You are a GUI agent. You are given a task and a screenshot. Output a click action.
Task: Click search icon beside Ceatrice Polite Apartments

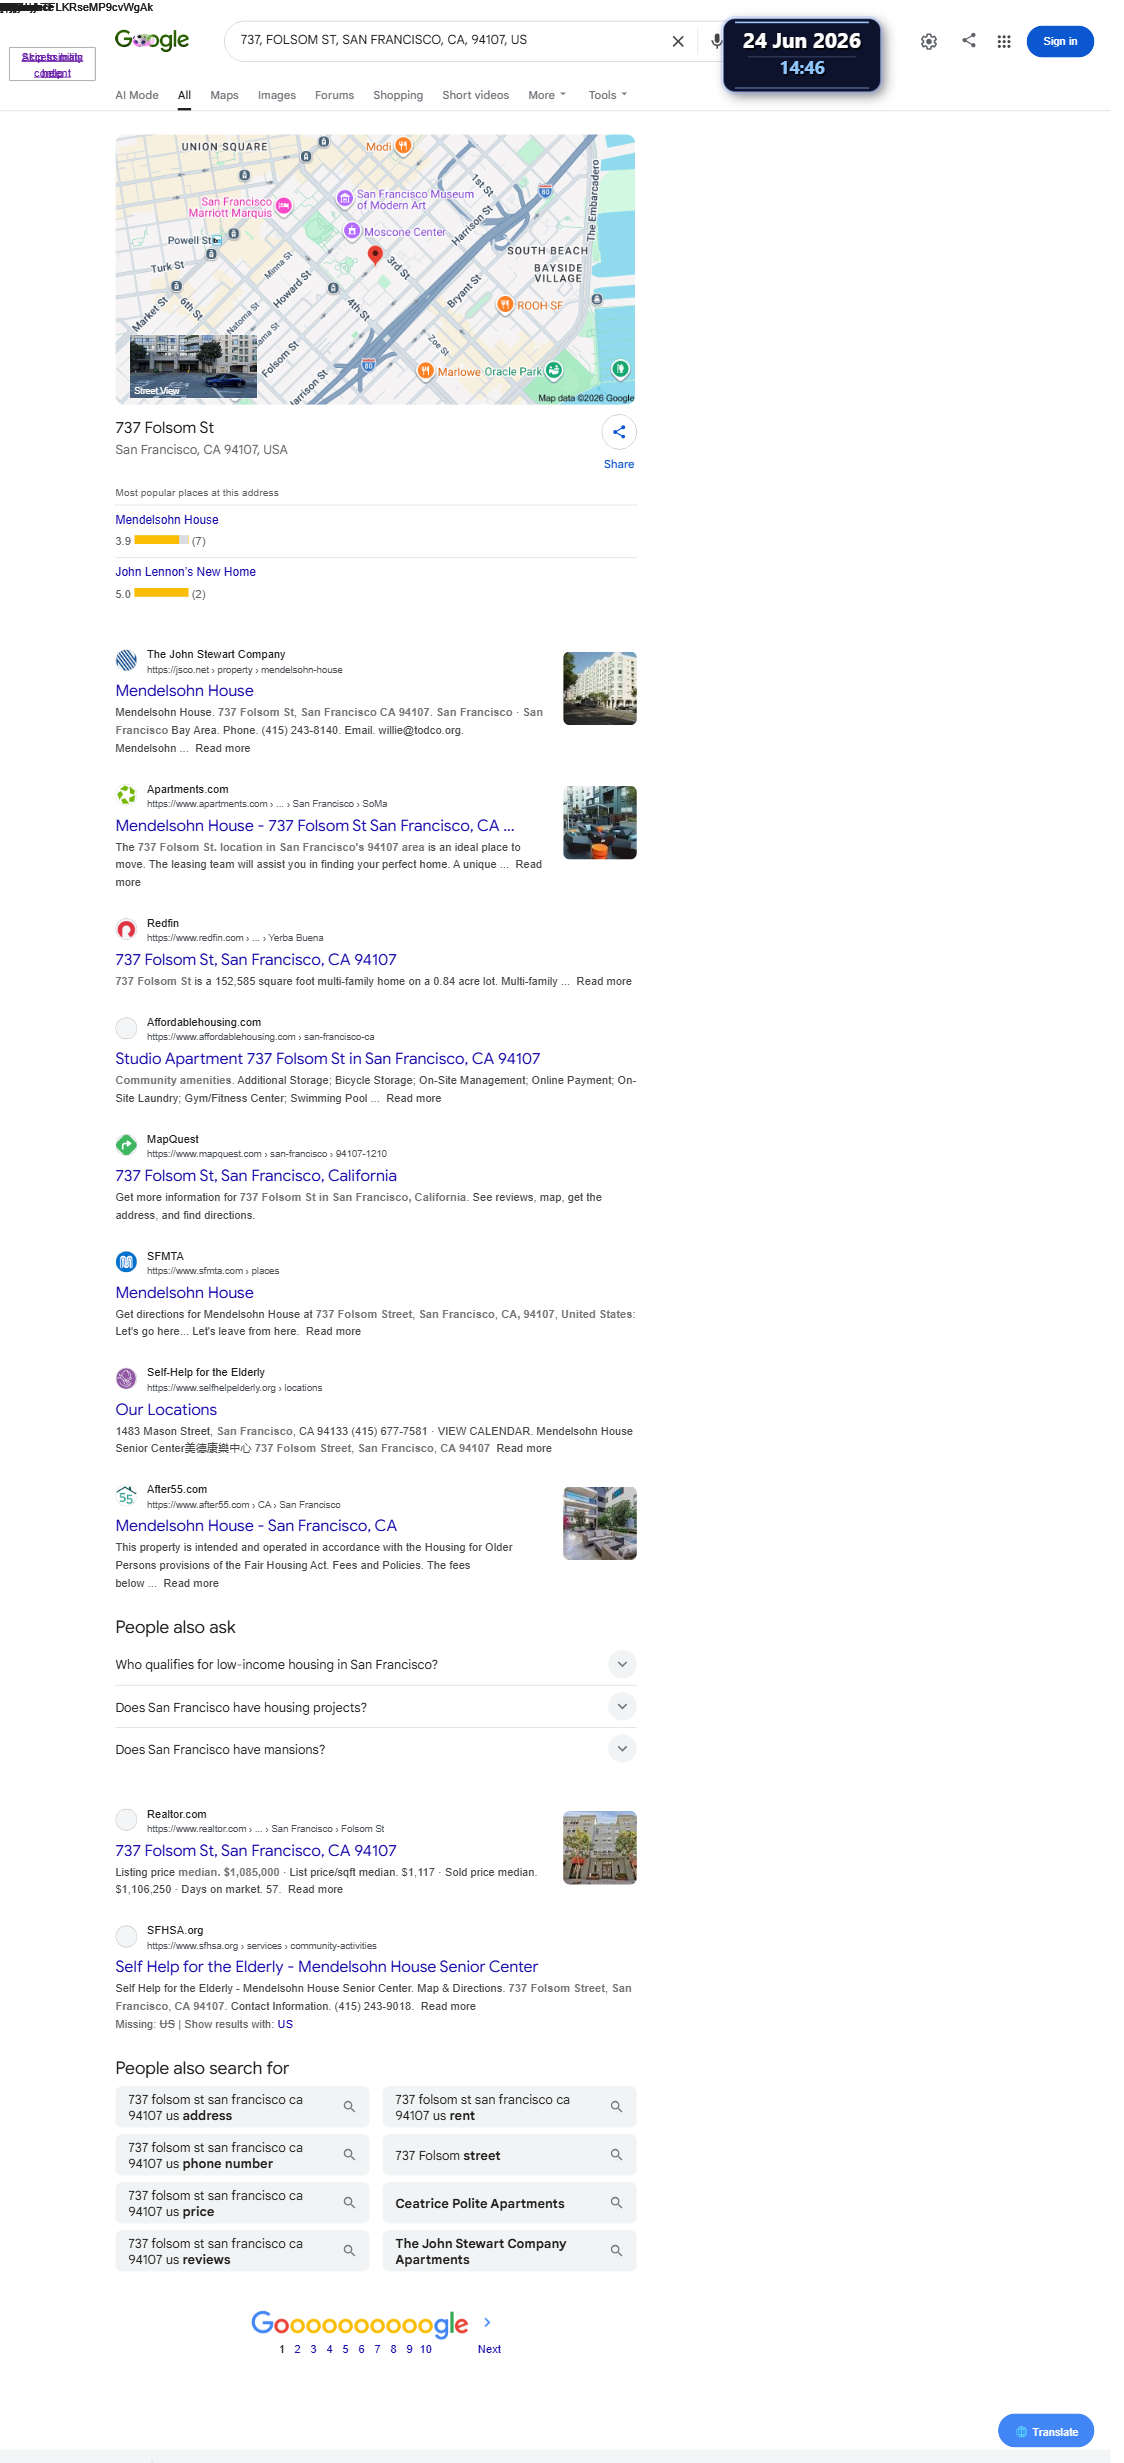616,2203
